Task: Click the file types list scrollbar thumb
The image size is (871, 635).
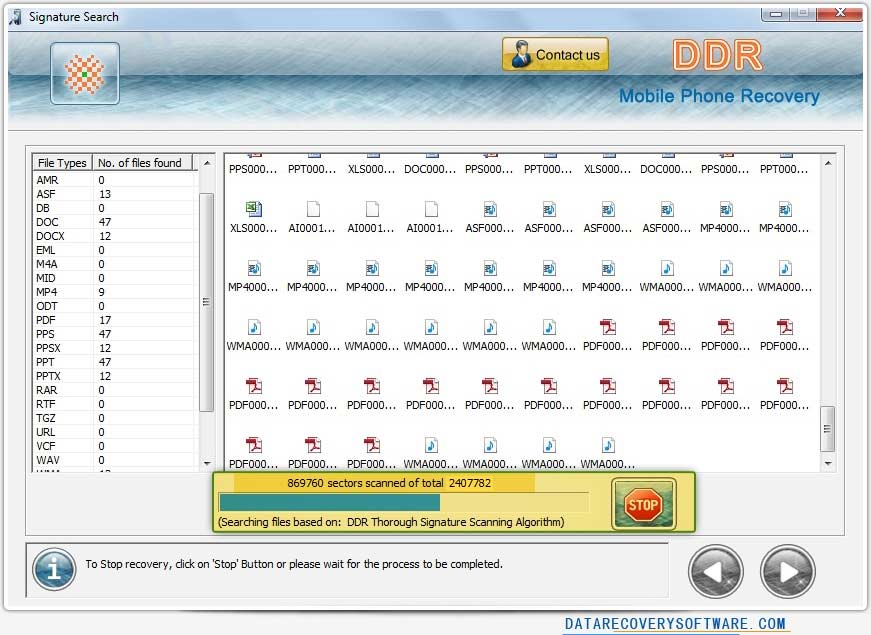Action: (x=207, y=302)
